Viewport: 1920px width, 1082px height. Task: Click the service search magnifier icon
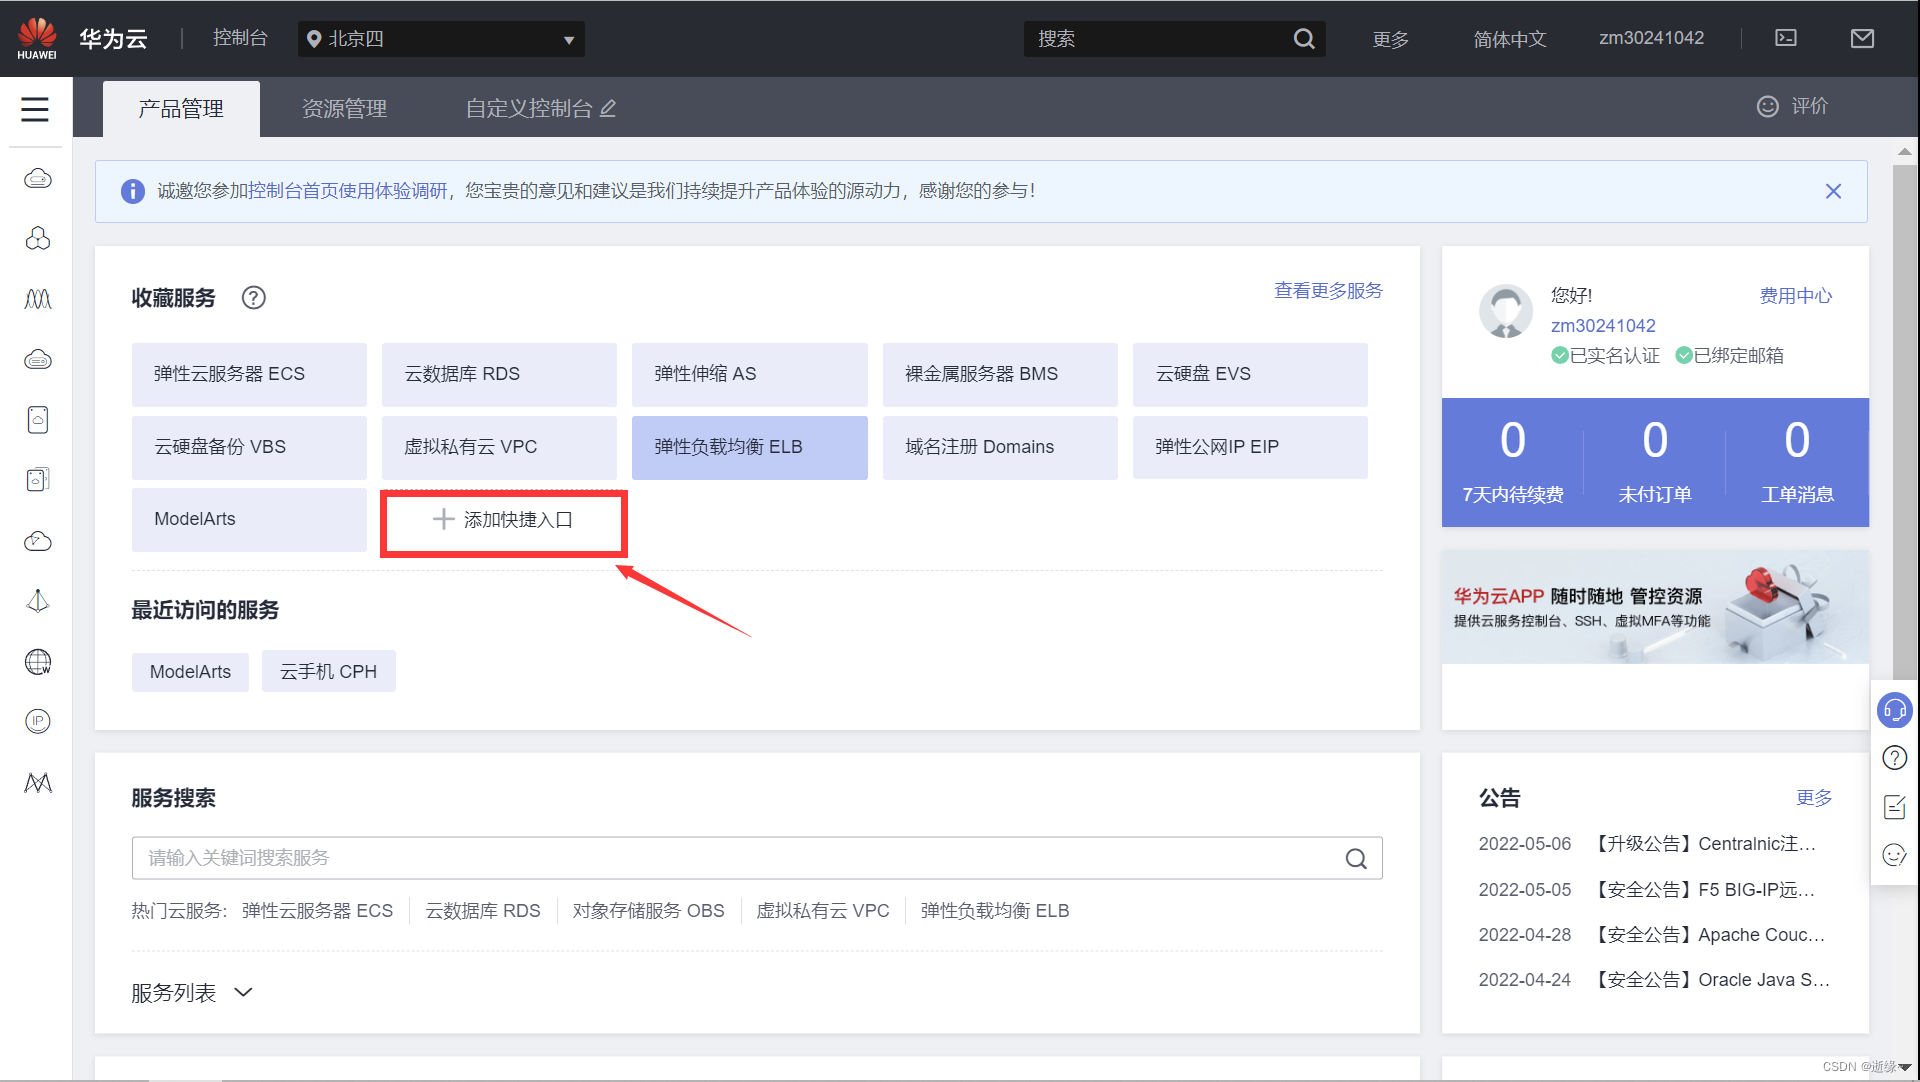(1356, 858)
